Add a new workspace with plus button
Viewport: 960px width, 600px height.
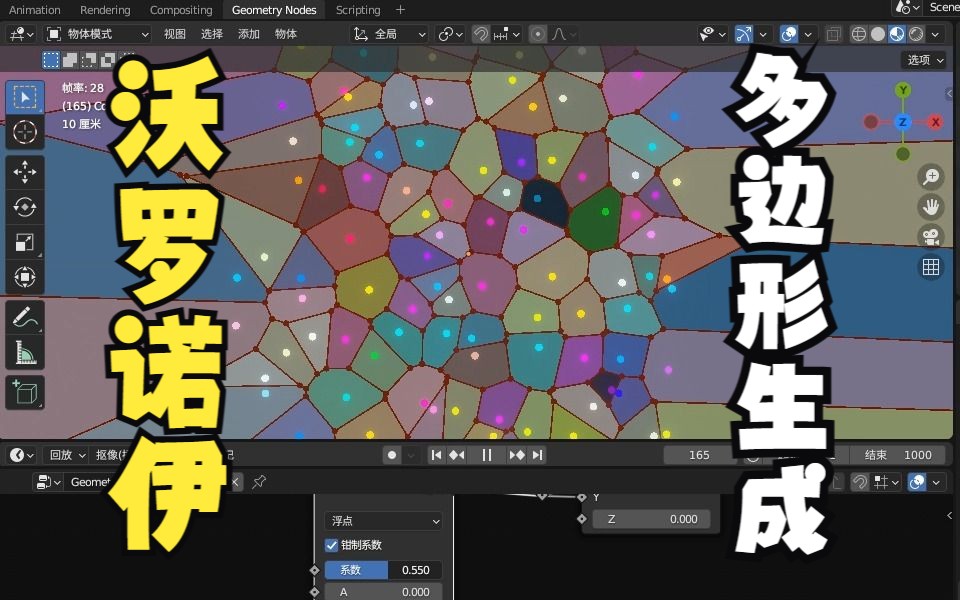click(x=400, y=10)
